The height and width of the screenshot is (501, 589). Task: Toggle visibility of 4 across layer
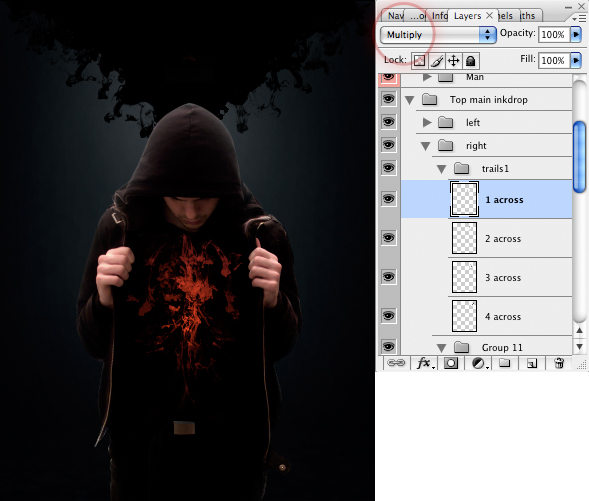(x=389, y=316)
